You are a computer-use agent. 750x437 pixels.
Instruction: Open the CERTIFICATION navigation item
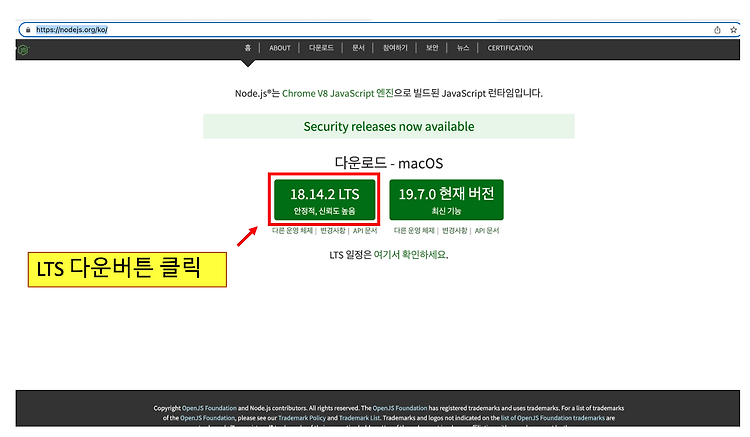click(x=510, y=48)
